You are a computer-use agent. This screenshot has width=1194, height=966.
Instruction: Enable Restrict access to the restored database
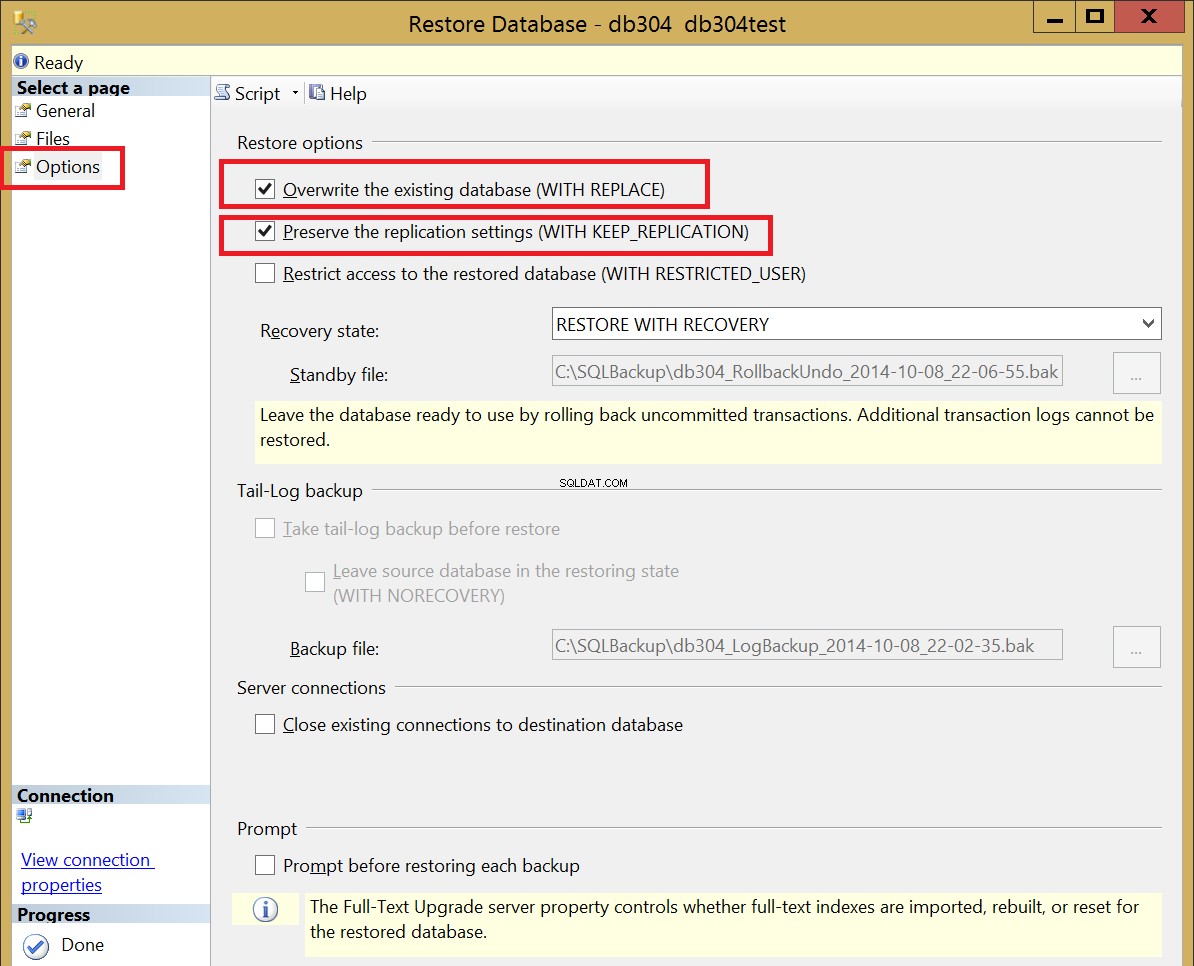[x=265, y=273]
